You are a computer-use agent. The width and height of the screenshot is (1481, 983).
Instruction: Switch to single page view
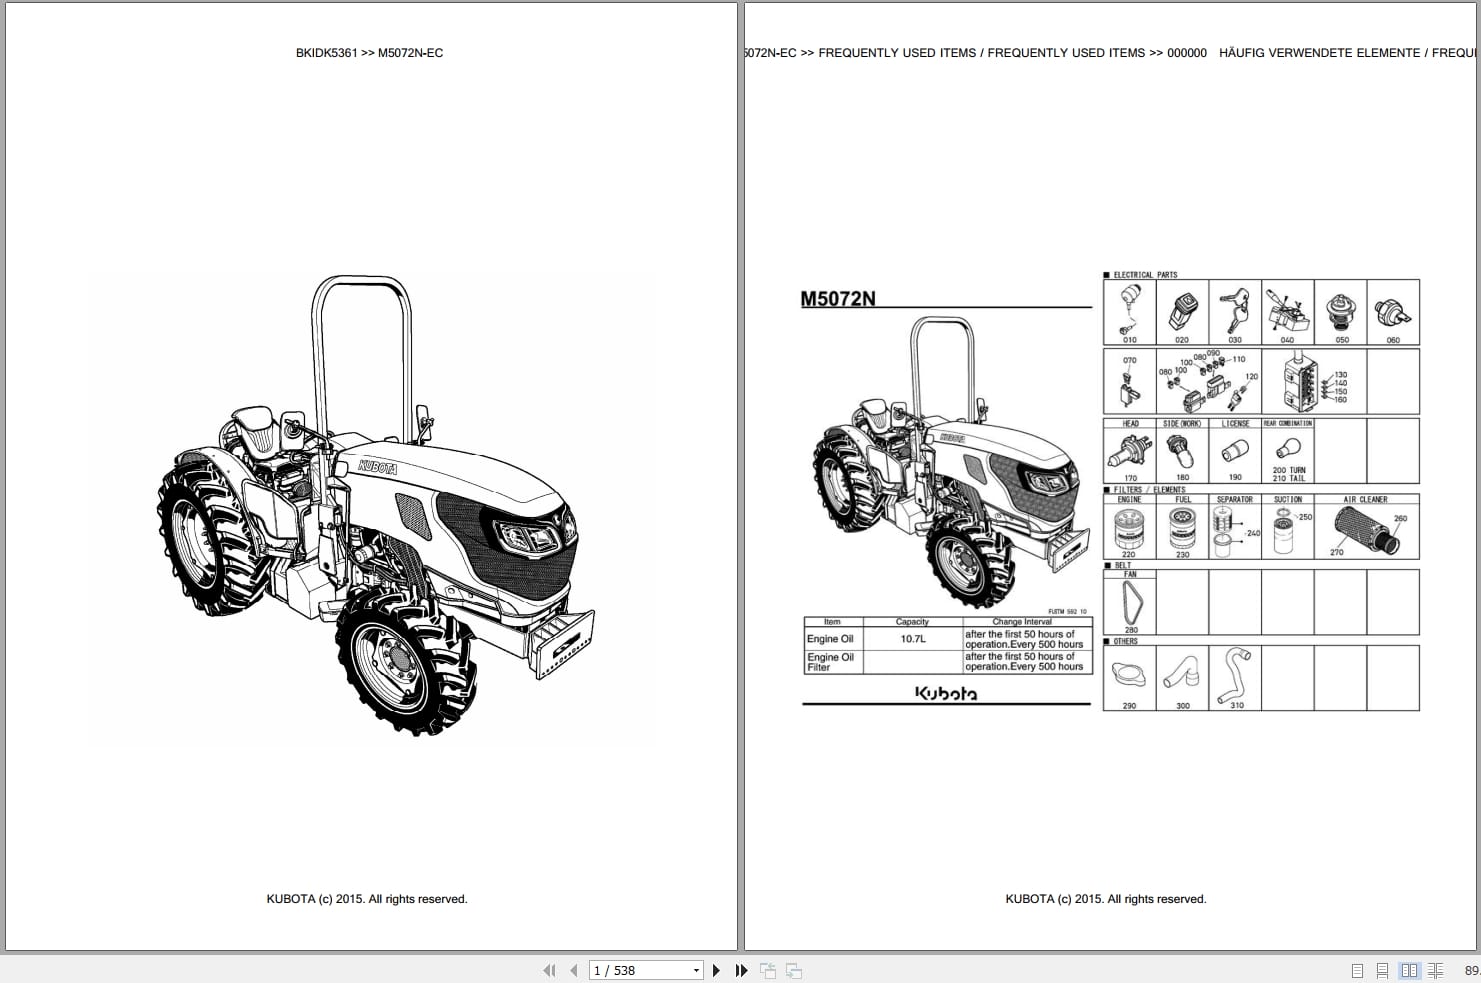coord(1357,970)
